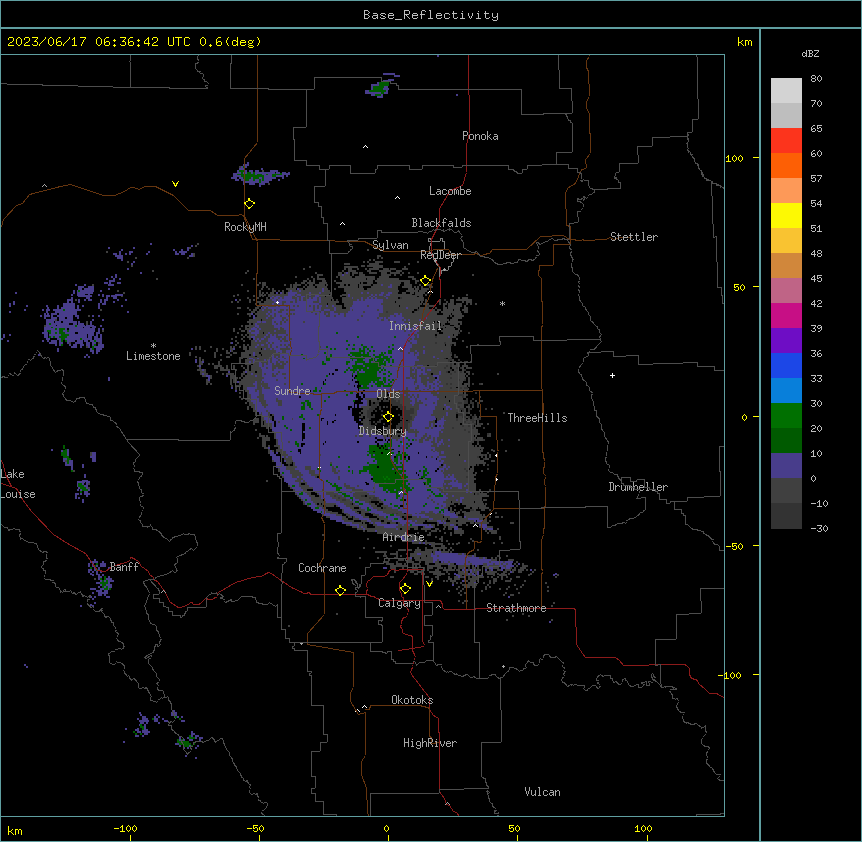Click the Ponoka city label
The width and height of the screenshot is (862, 842).
pyautogui.click(x=480, y=136)
